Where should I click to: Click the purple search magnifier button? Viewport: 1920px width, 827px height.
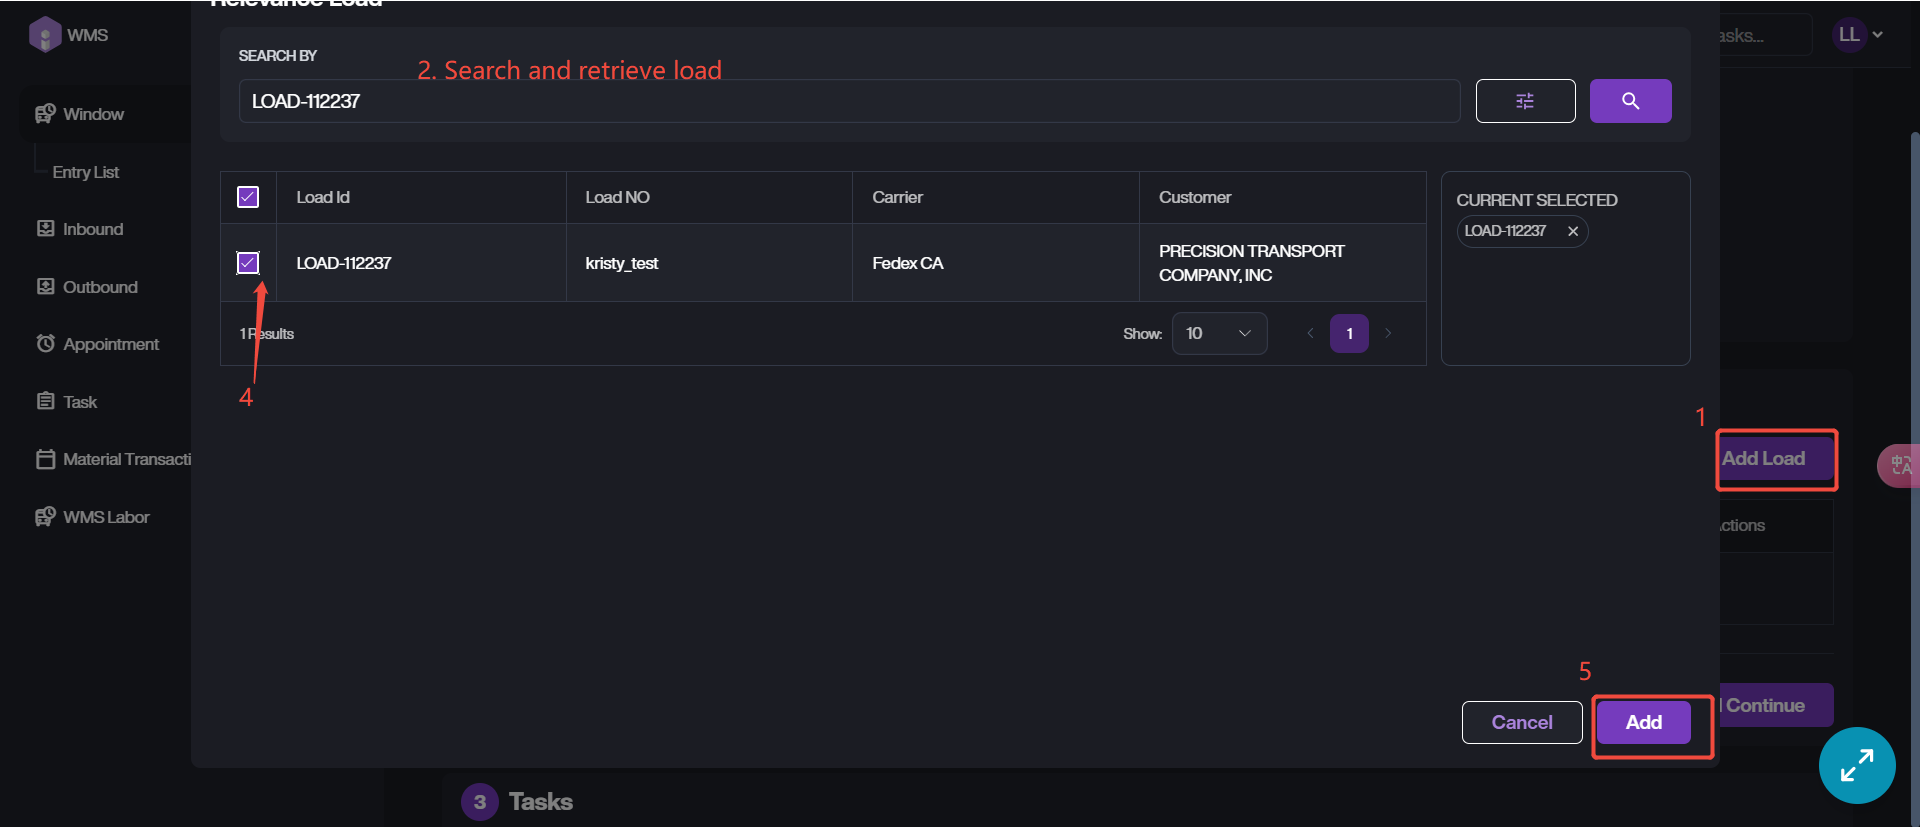1630,101
